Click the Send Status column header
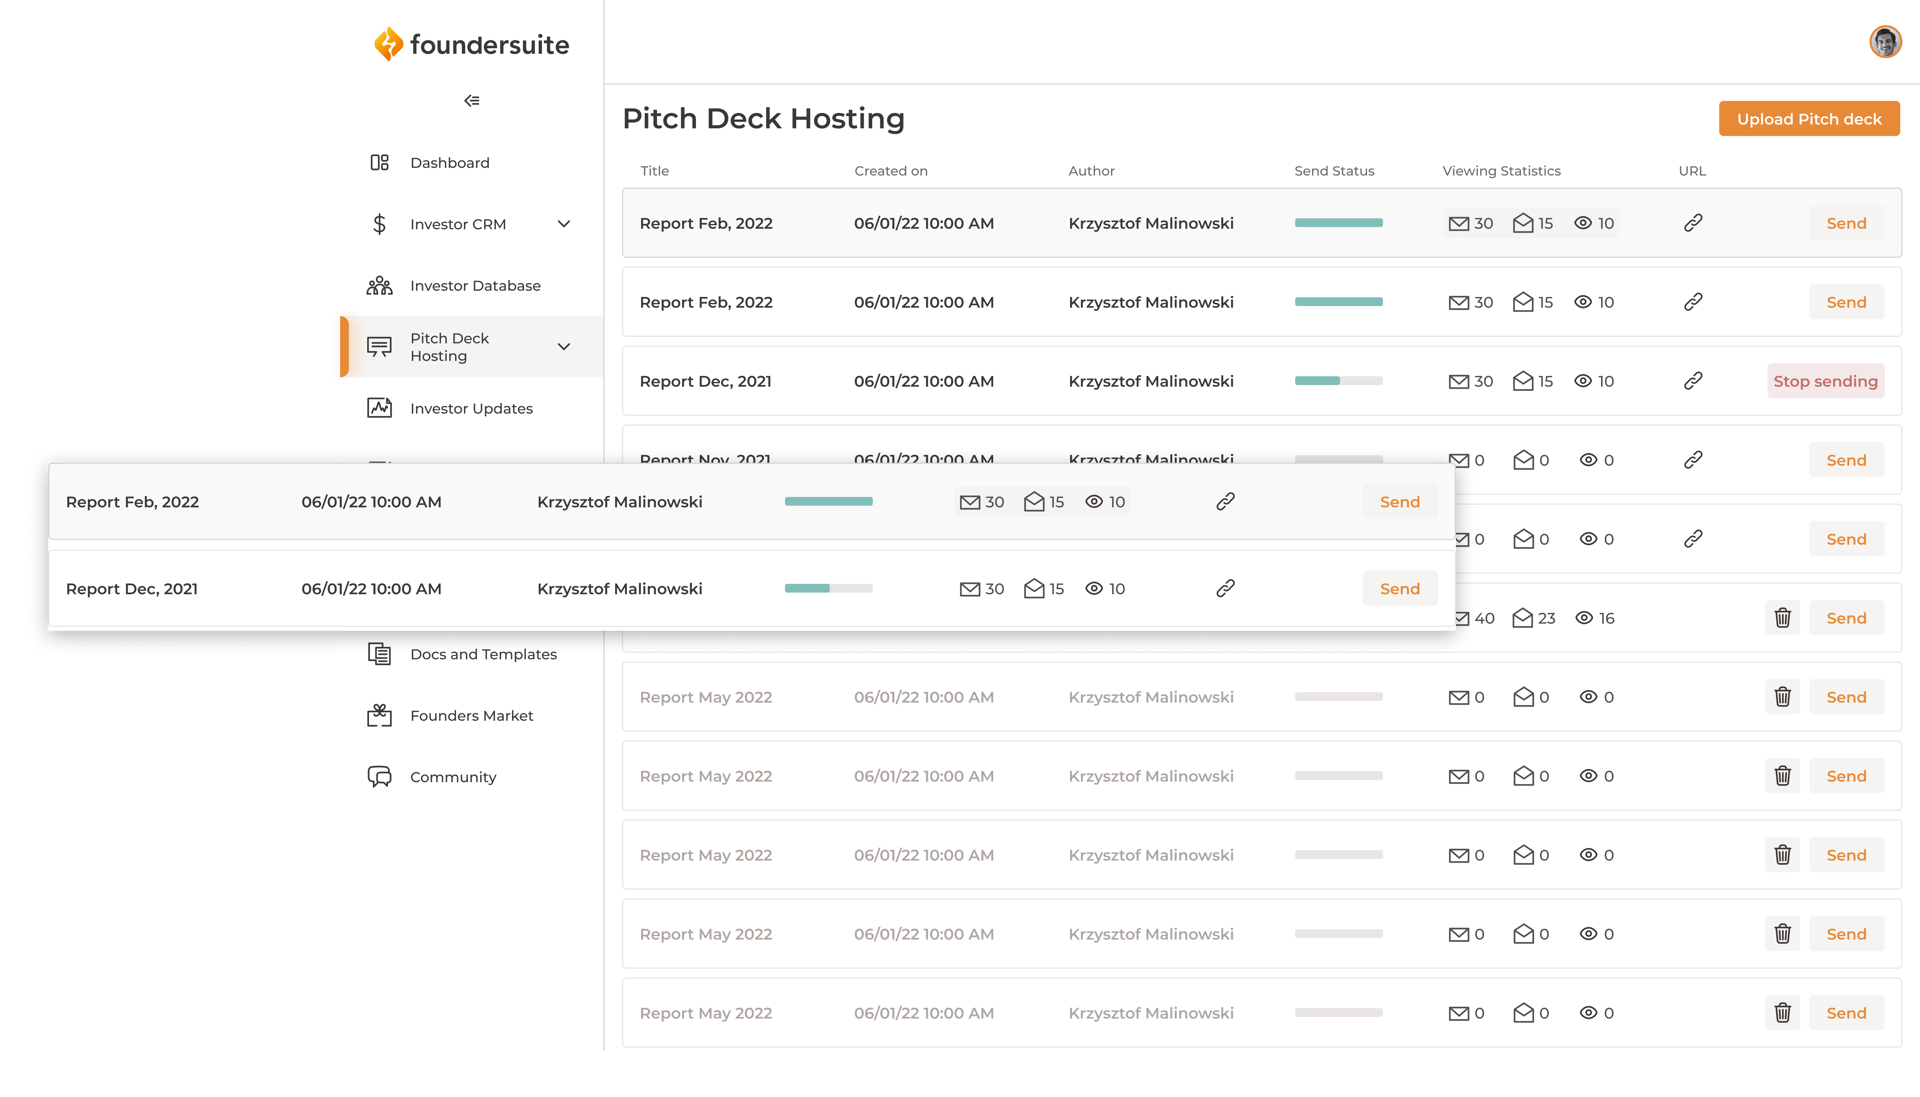The height and width of the screenshot is (1097, 1920). [1334, 171]
